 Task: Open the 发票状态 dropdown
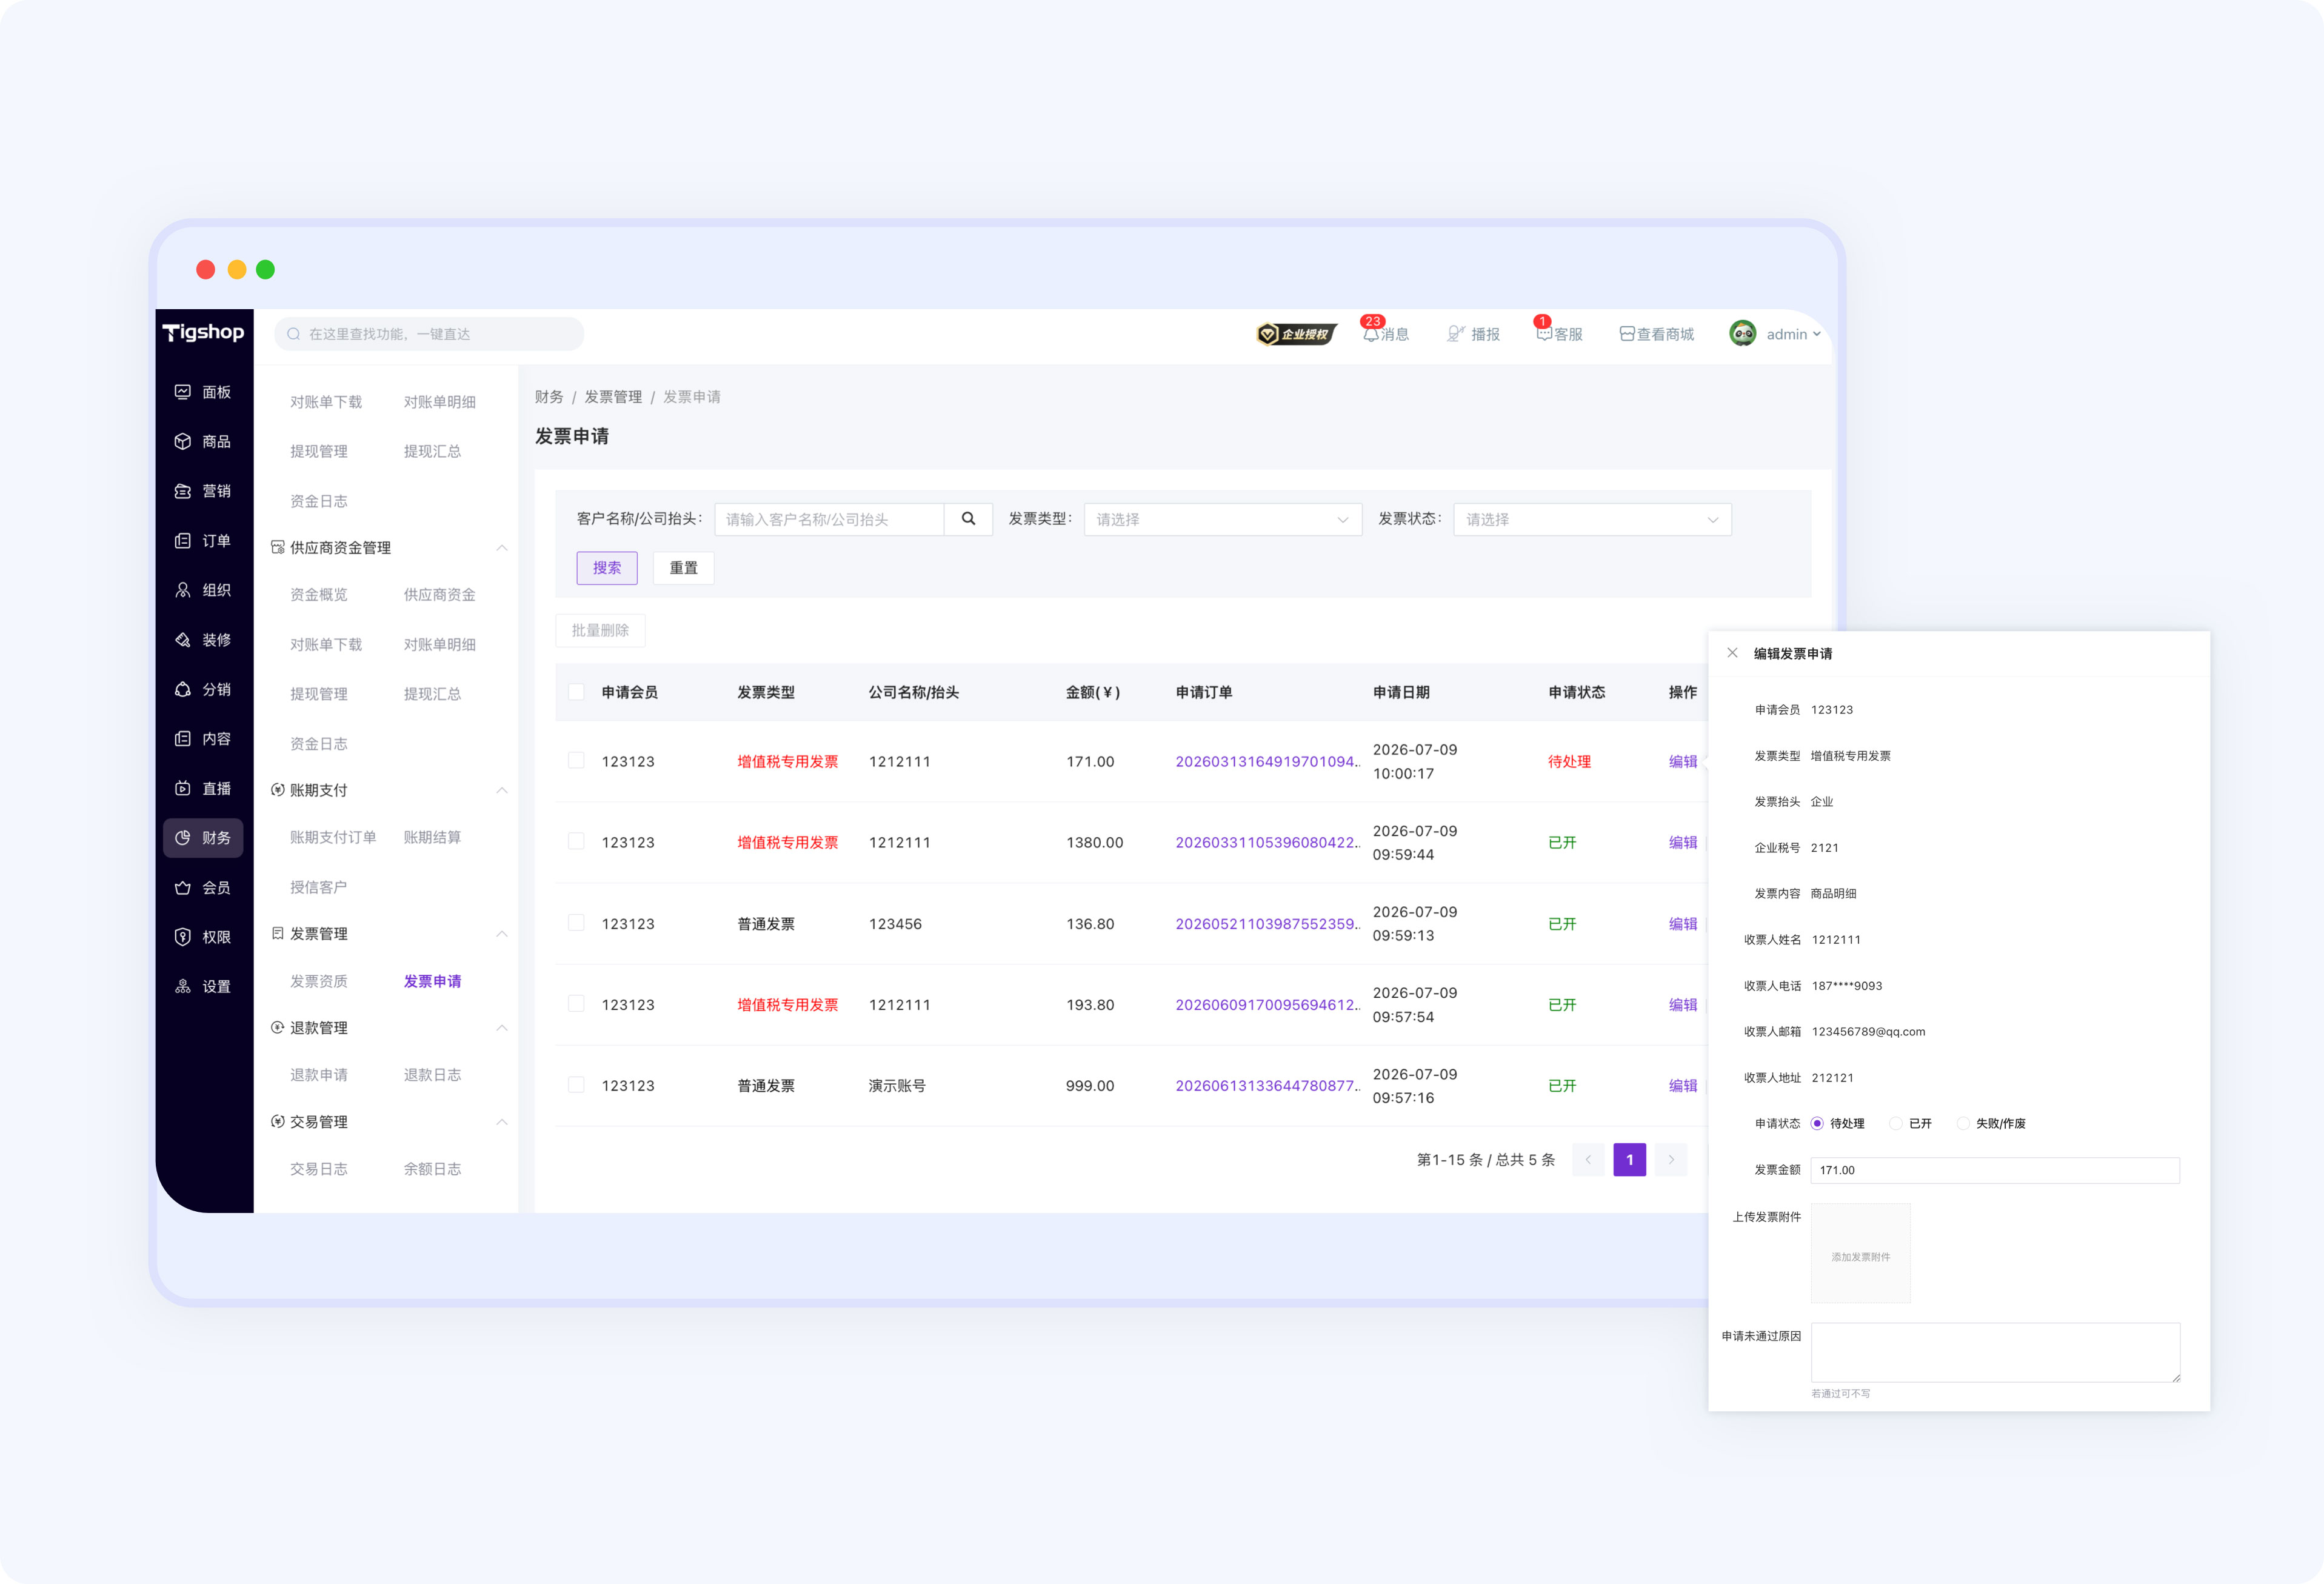coord(1592,519)
